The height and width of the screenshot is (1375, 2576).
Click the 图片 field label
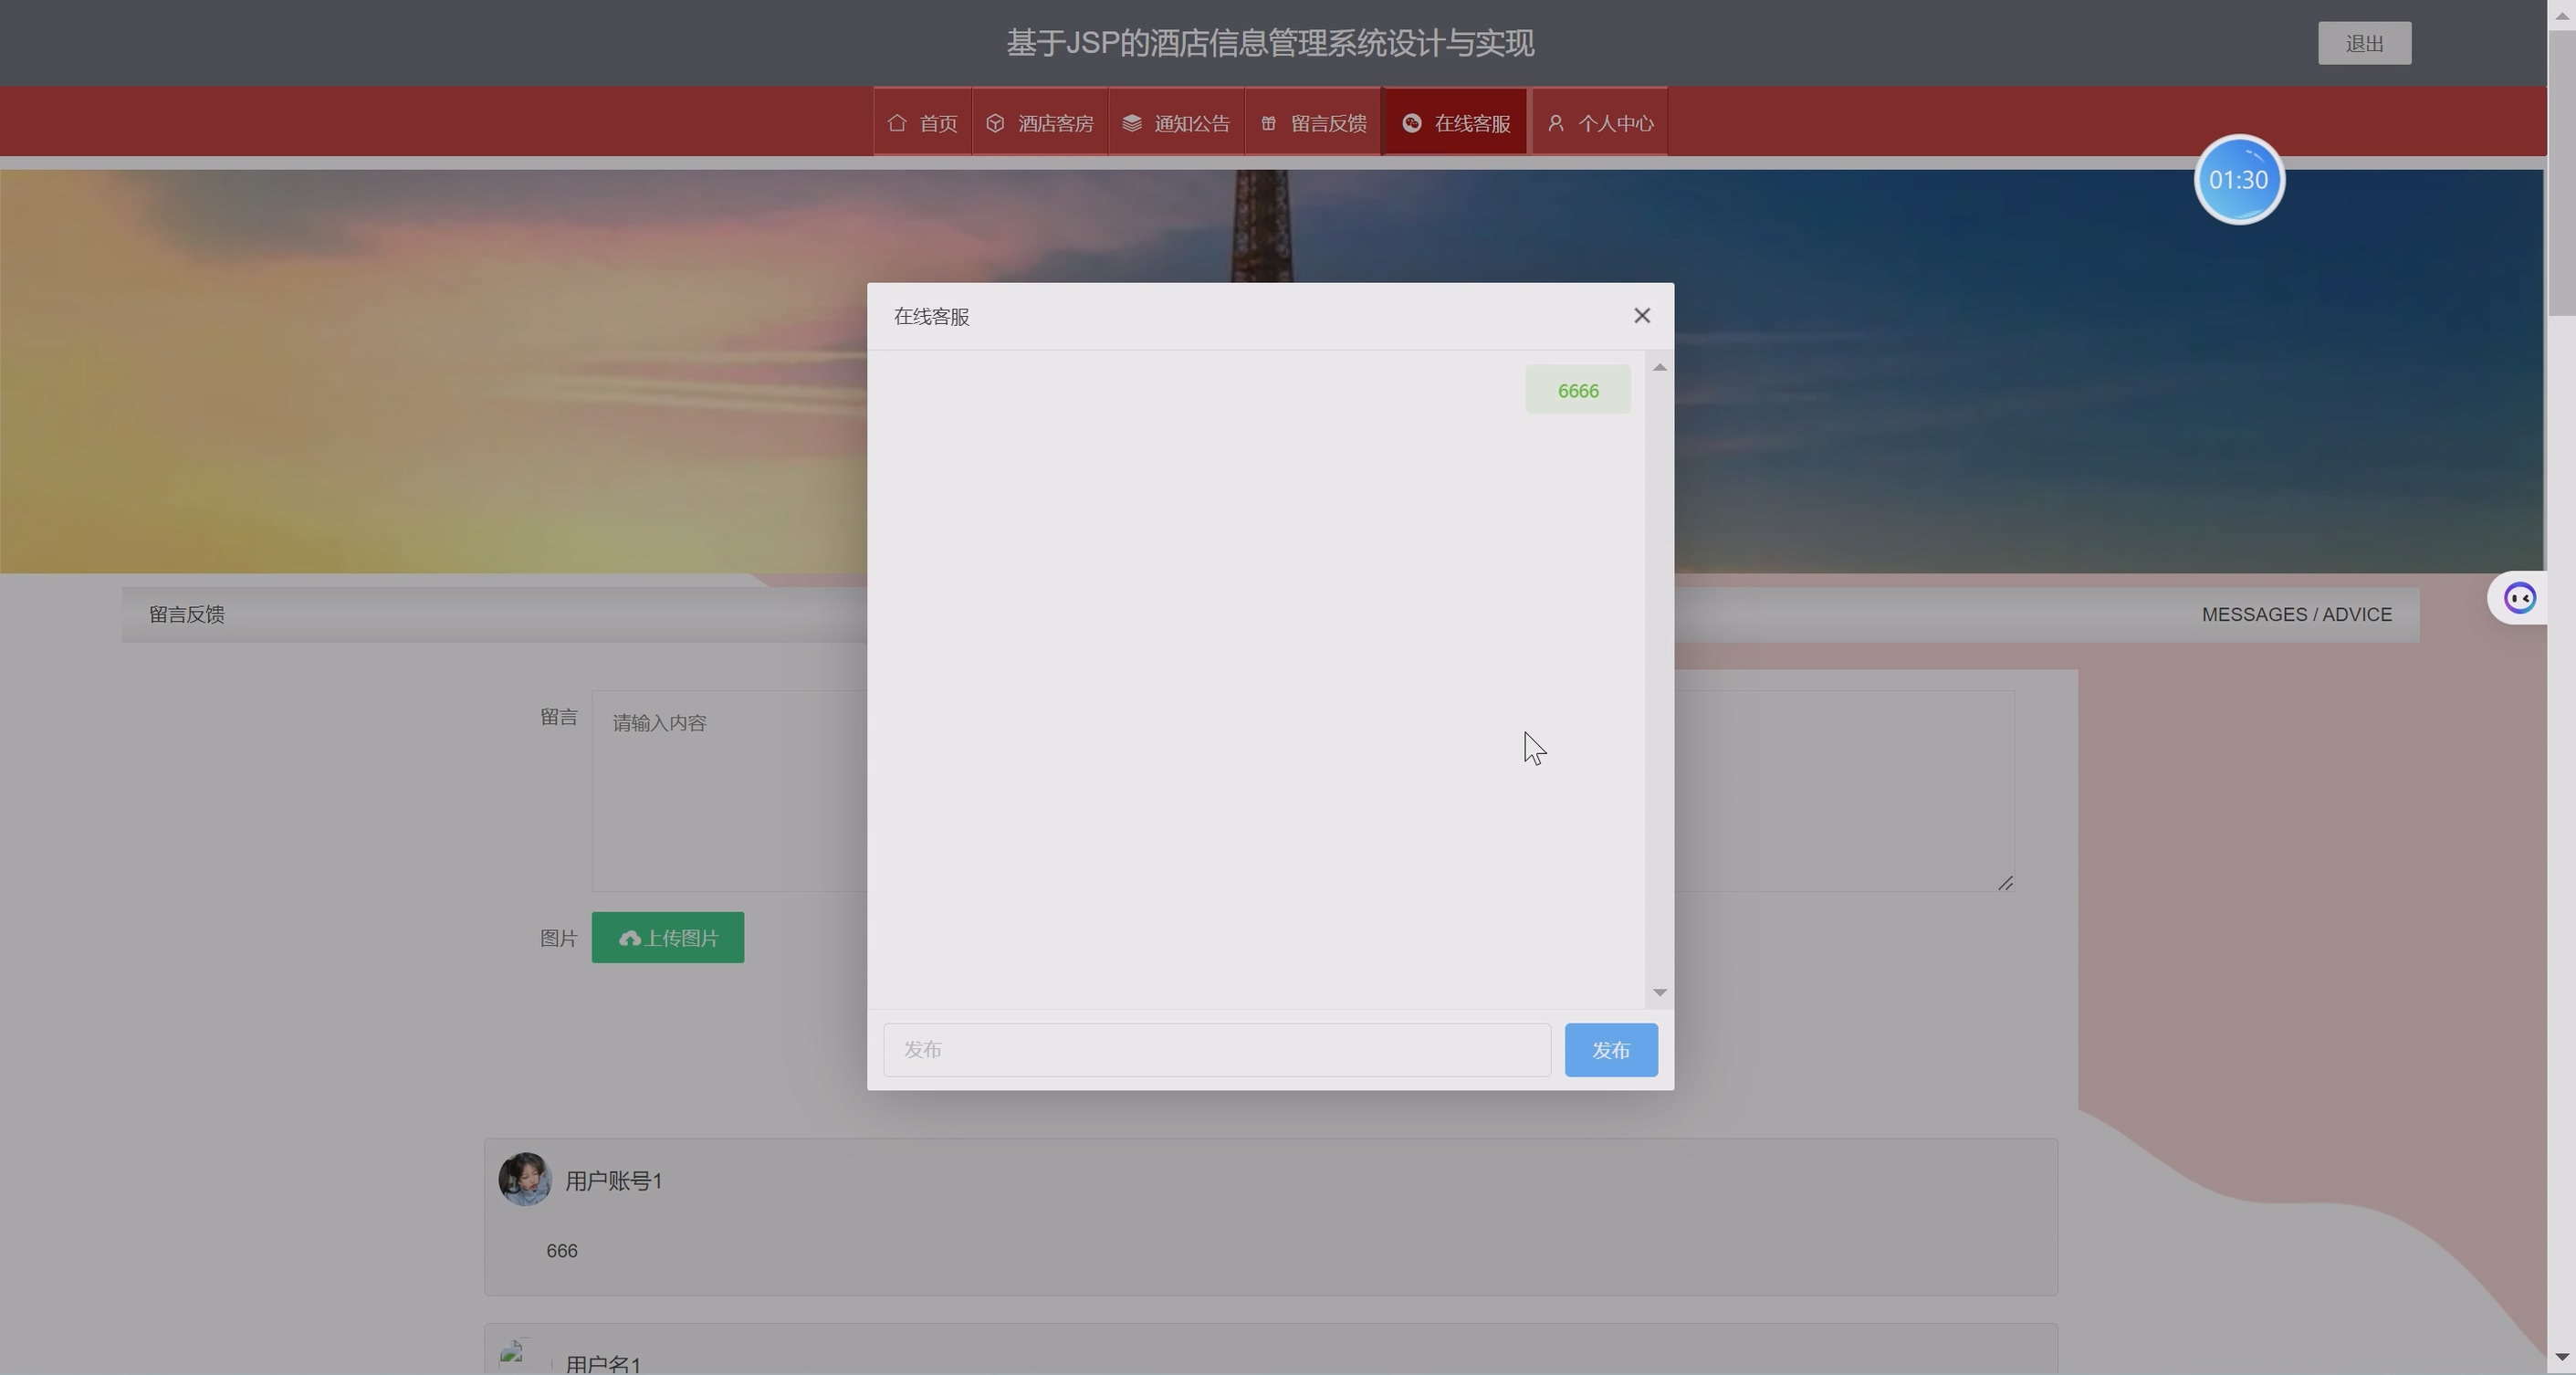559,938
